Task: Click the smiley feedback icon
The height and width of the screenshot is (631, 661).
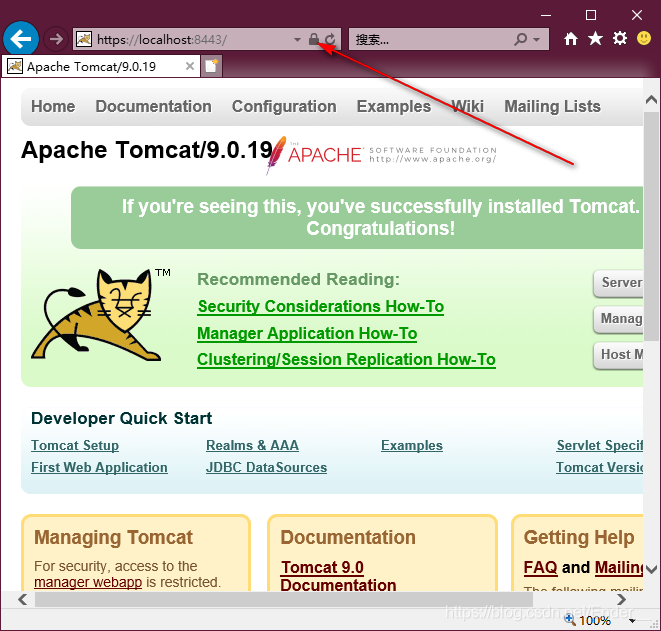Action: click(644, 38)
